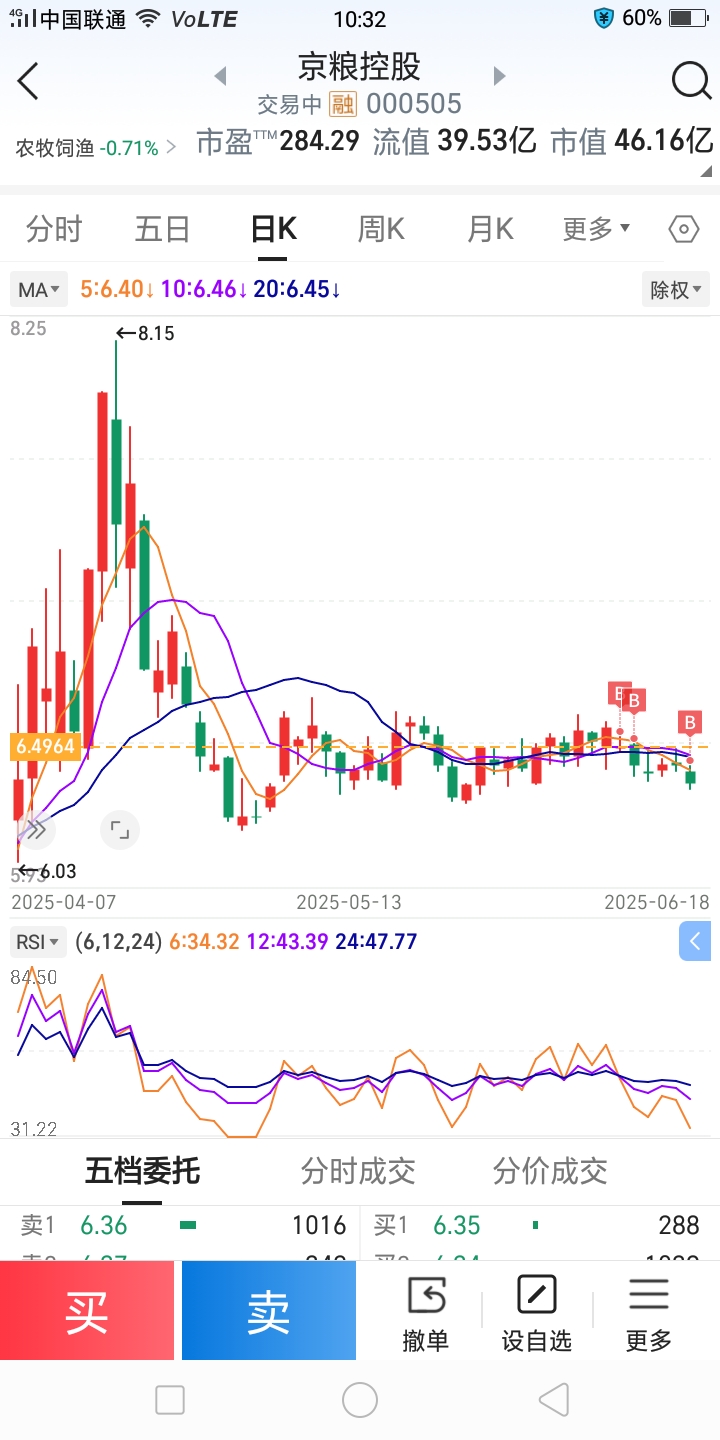This screenshot has width=720, height=1440.
Task: Open 农牧饲渔 sector chevron
Action: pos(171,147)
